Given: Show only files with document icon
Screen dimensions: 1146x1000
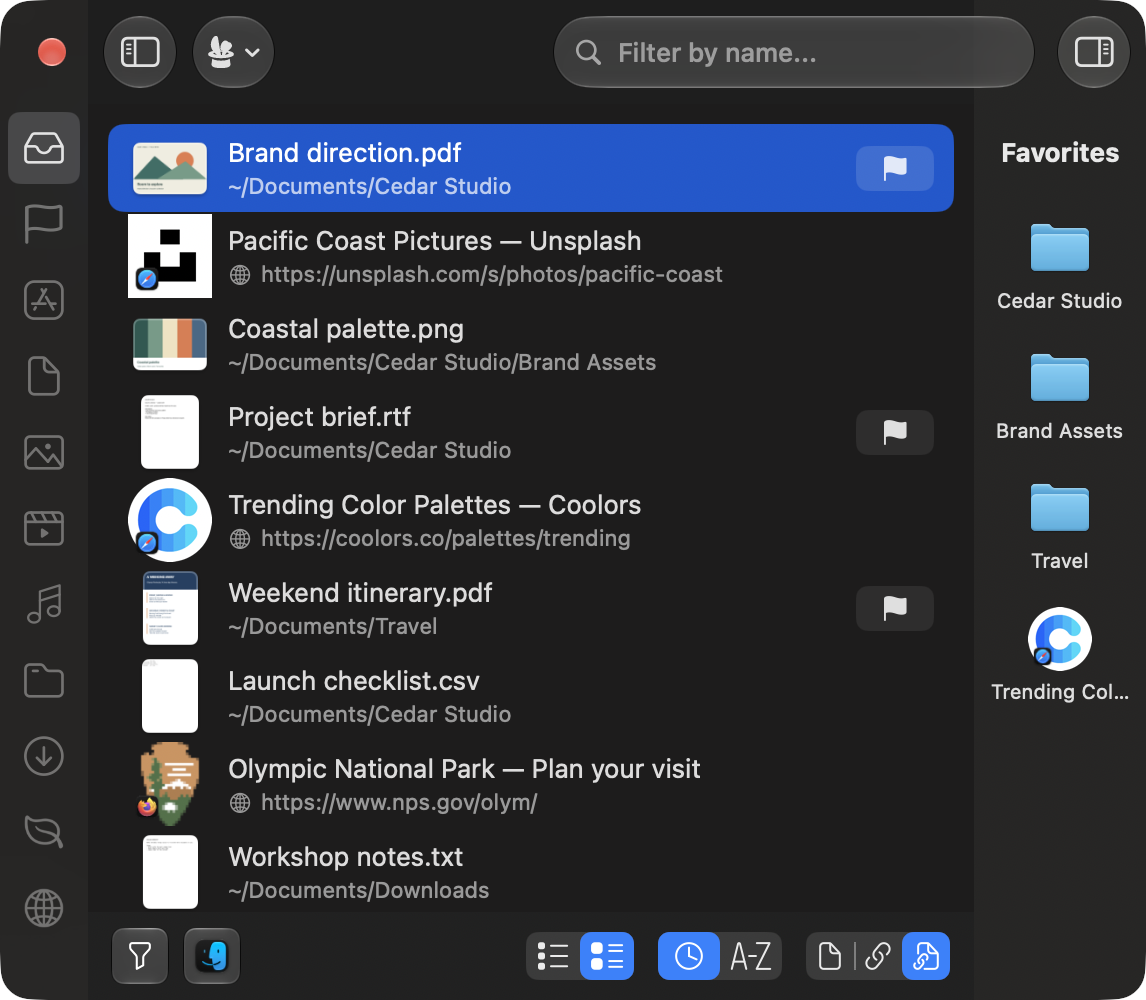Looking at the screenshot, I should [x=830, y=955].
